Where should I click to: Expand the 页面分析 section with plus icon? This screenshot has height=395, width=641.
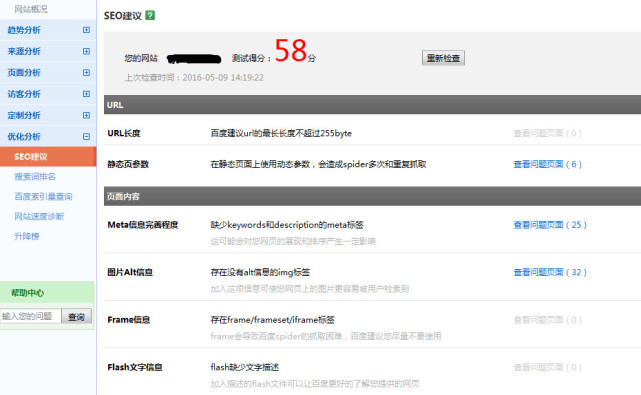[86, 72]
